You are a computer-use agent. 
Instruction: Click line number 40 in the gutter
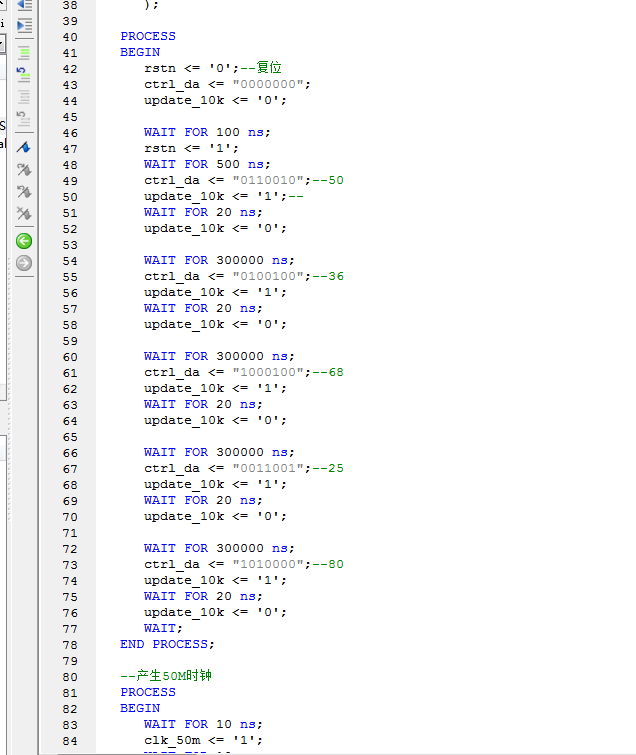[70, 37]
